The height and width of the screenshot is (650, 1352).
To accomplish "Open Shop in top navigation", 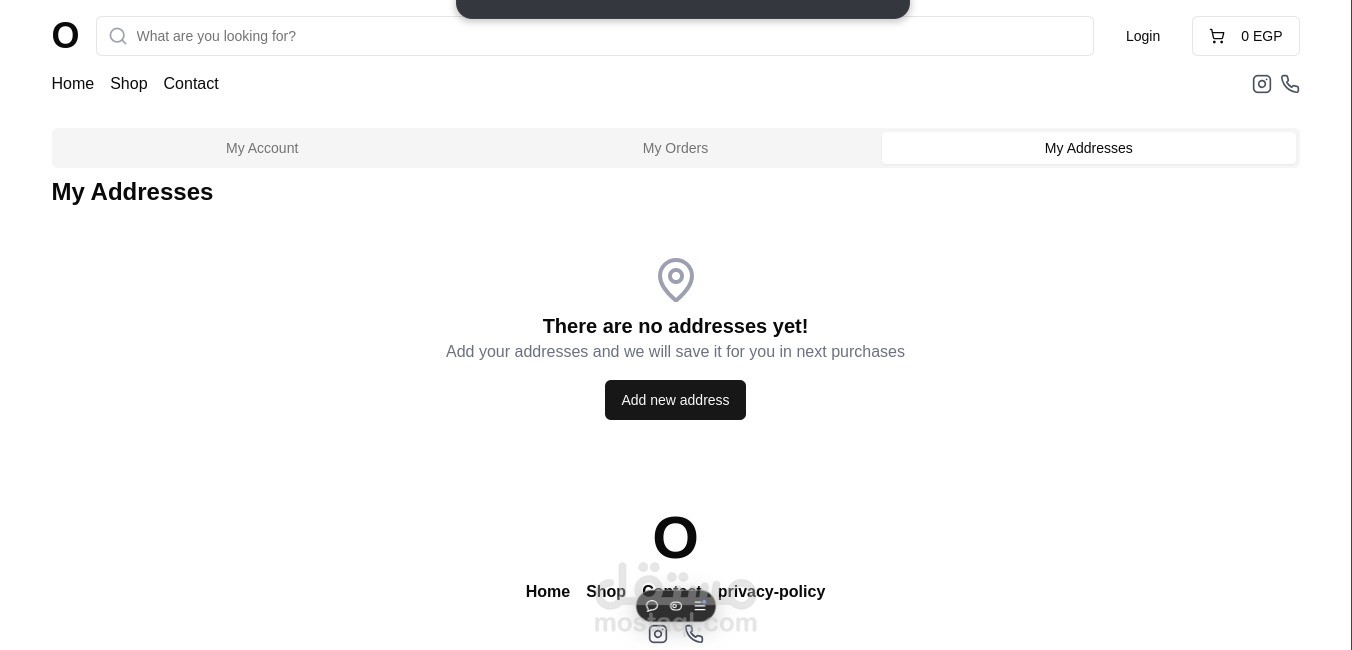I will (129, 84).
